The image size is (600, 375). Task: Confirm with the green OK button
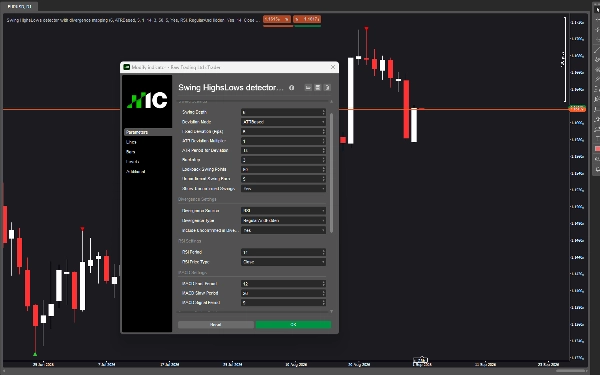coord(293,324)
